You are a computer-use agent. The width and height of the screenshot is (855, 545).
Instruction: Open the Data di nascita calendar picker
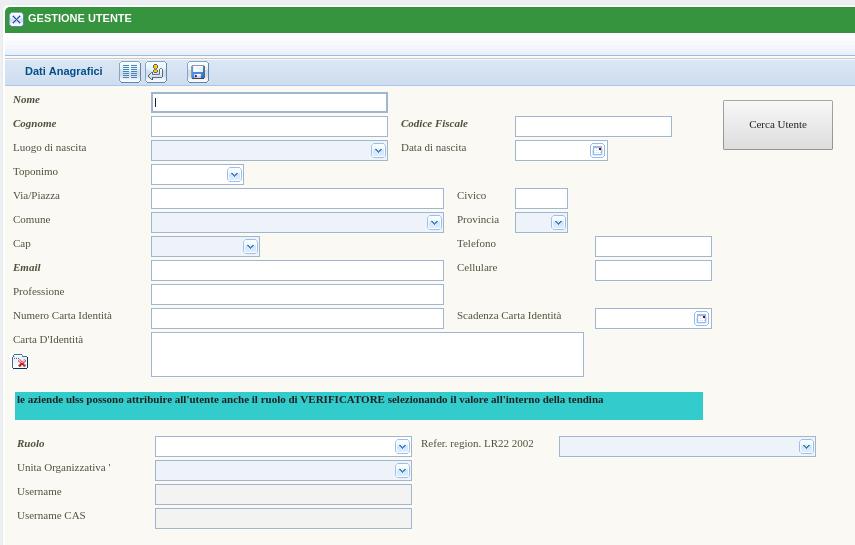pos(597,151)
